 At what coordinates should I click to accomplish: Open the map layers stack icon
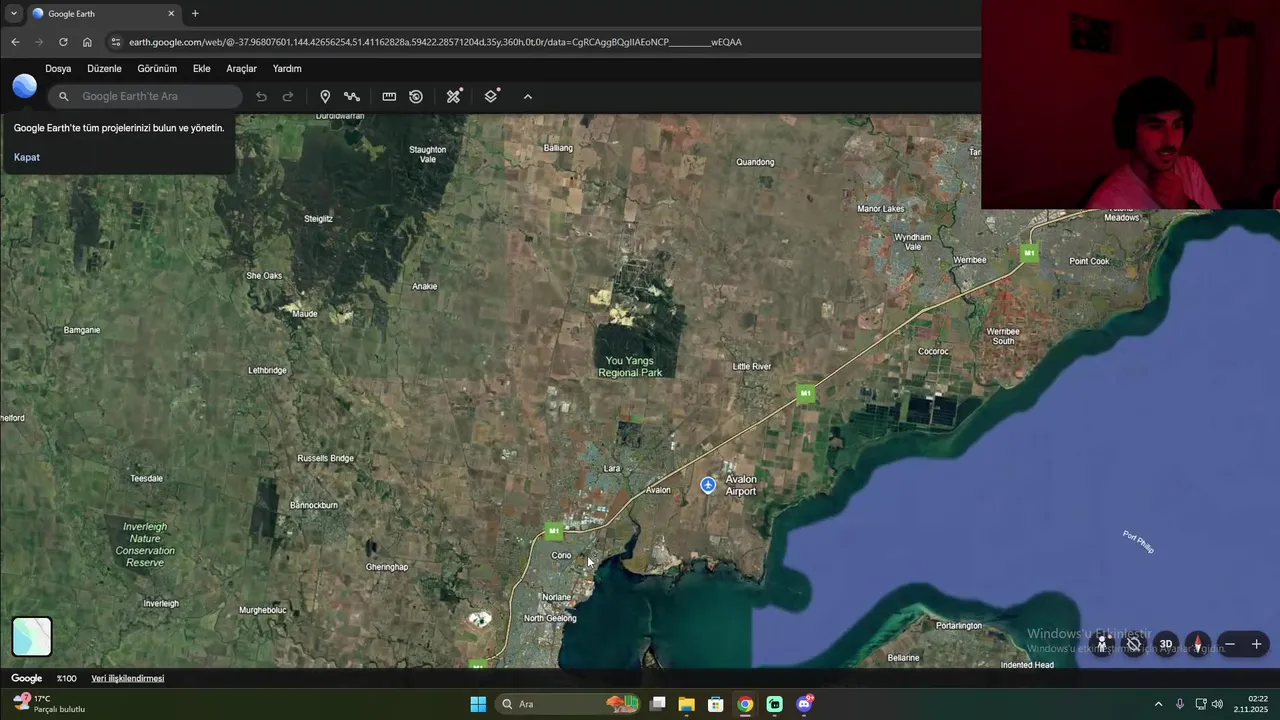491,96
